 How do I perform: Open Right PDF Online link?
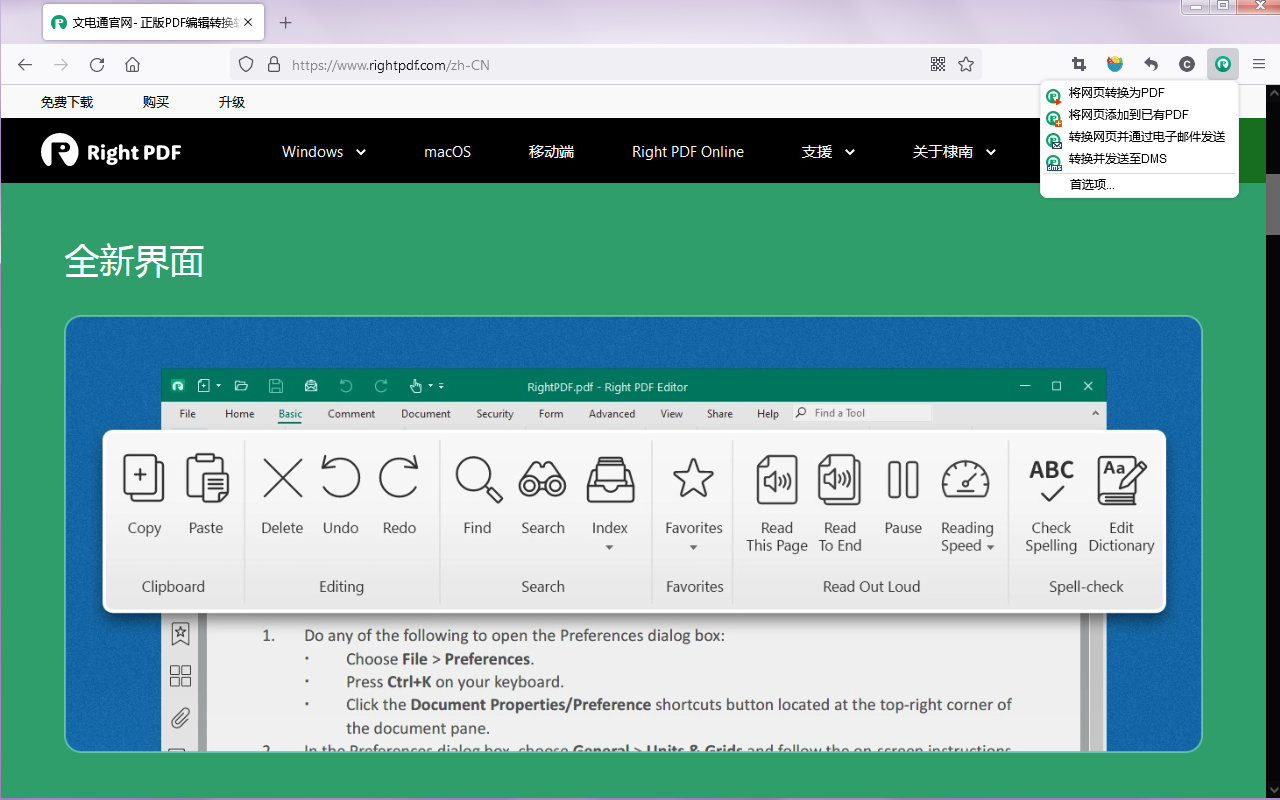coord(688,152)
